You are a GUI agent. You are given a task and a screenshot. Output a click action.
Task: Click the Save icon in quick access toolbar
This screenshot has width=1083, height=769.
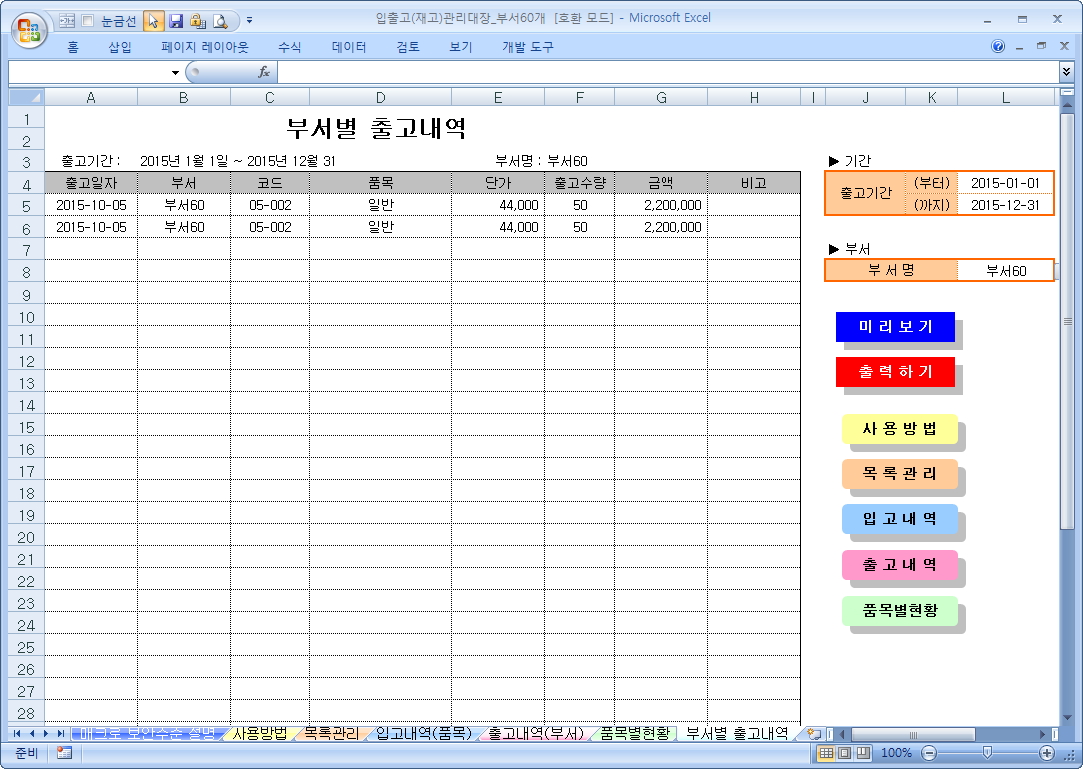point(176,20)
